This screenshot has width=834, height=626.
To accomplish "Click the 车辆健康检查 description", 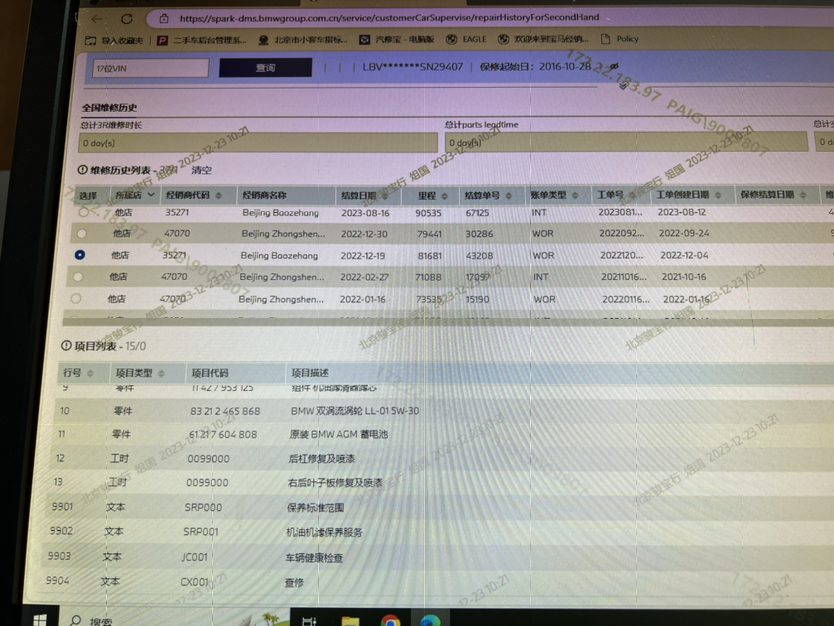I will point(314,558).
